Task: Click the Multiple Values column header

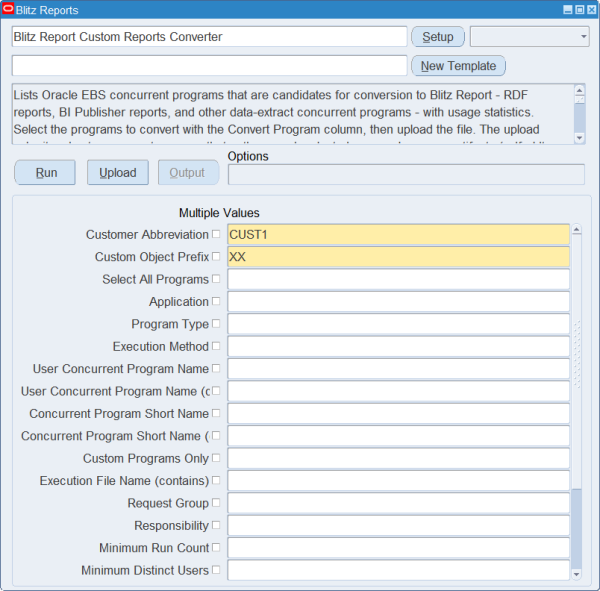Action: (x=219, y=213)
